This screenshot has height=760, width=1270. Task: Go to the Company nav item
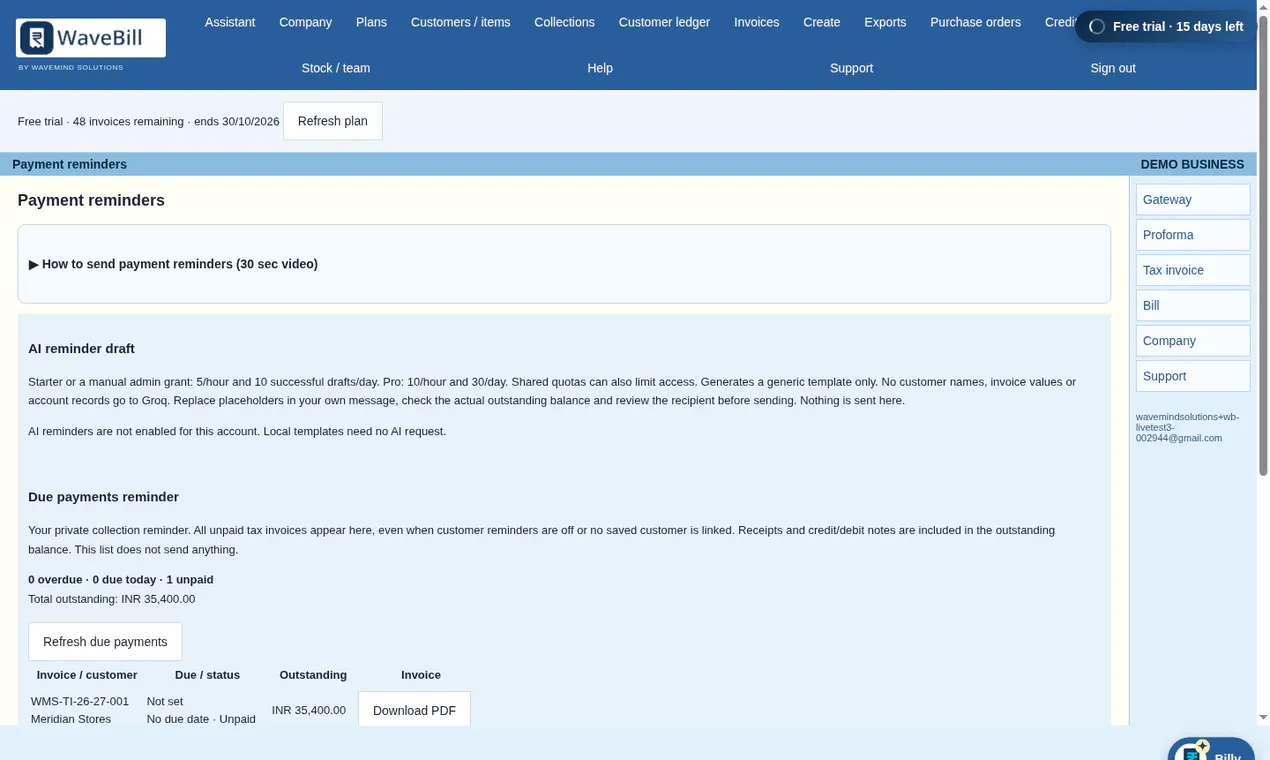click(305, 22)
